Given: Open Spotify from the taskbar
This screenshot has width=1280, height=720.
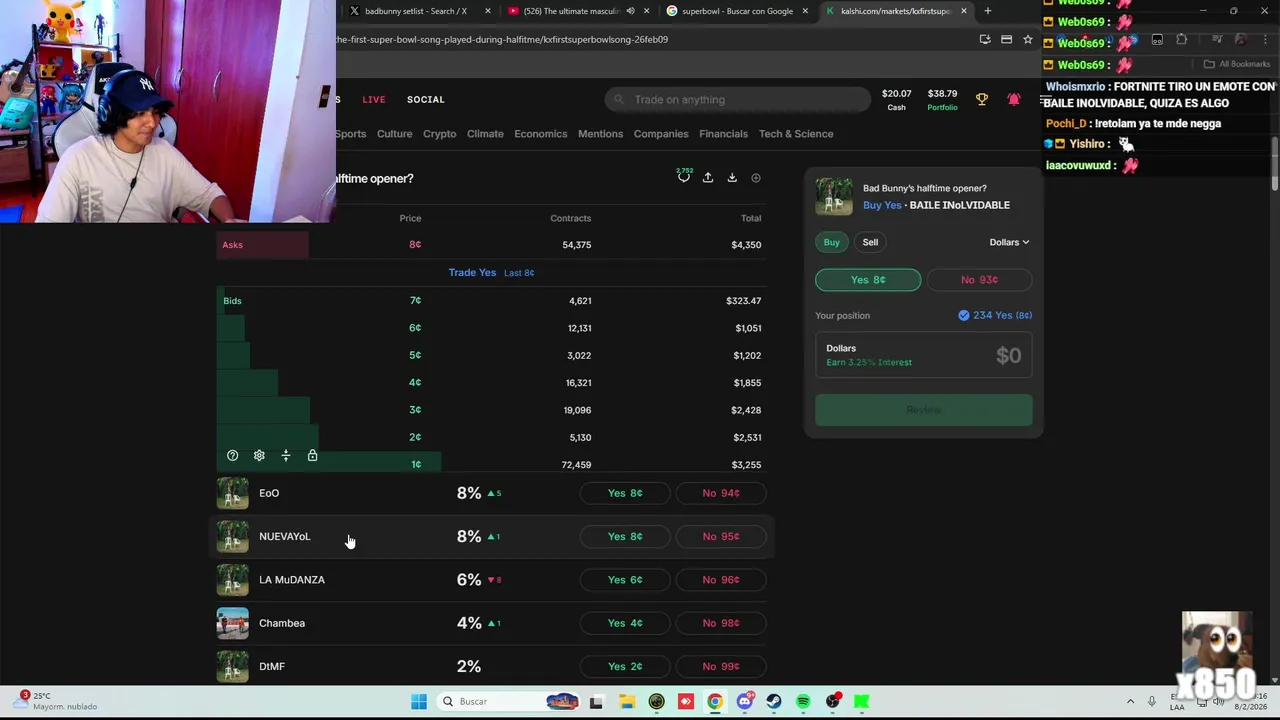Looking at the screenshot, I should [x=803, y=702].
